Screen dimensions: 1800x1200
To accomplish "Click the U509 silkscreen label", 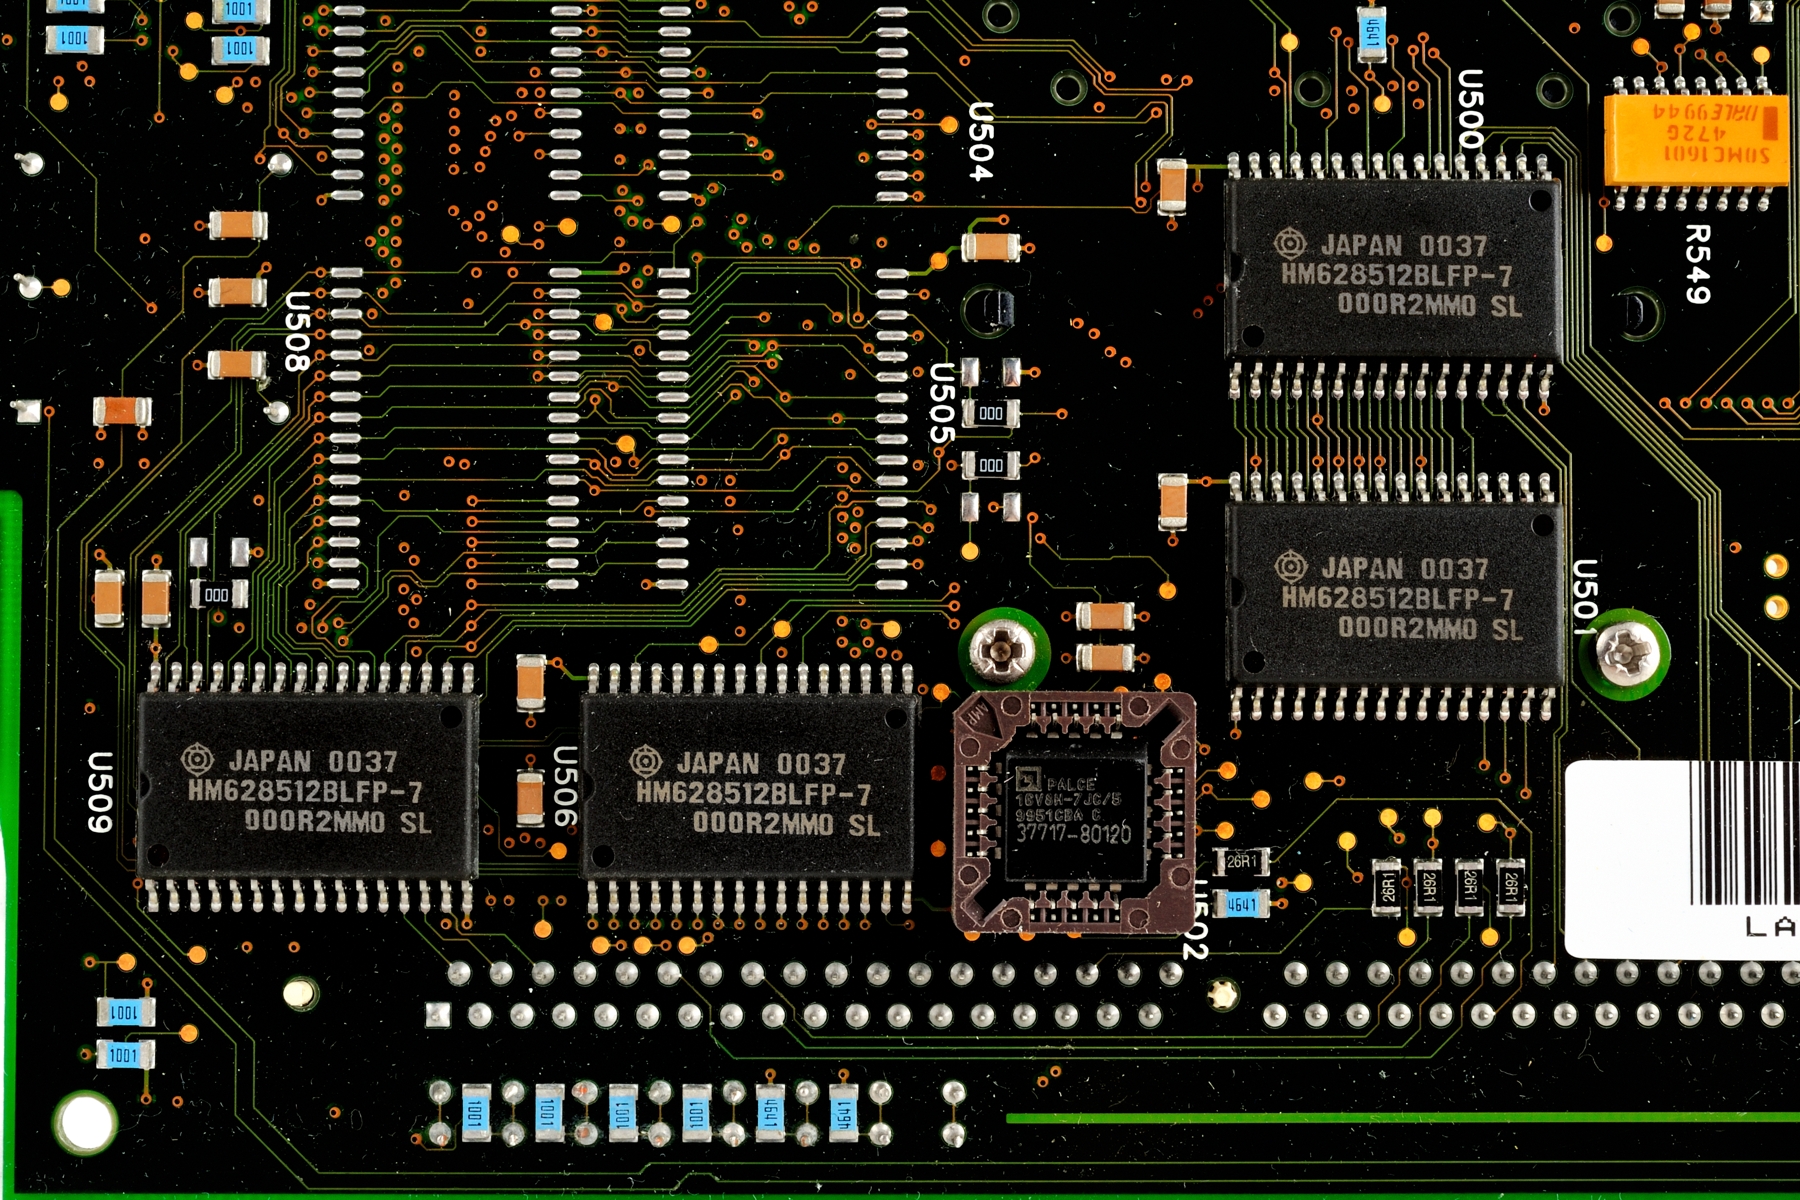I will click(99, 791).
